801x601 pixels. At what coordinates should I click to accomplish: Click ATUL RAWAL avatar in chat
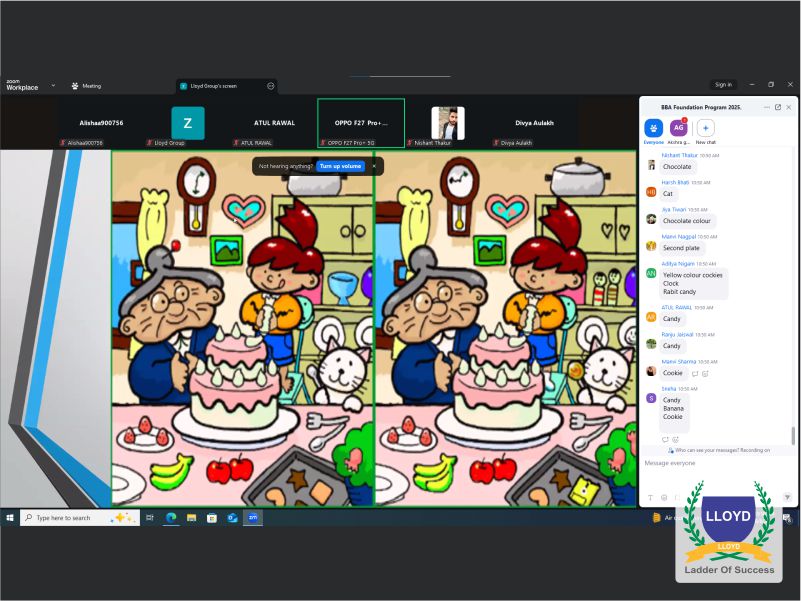pos(651,317)
